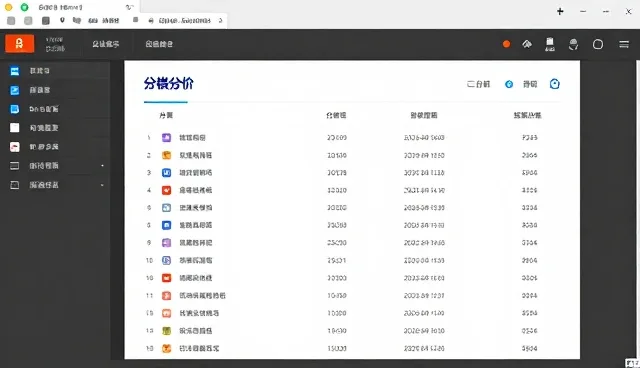Click the chevron at the end of address field
Image resolution: width=640 pixels, height=368 pixels.
tap(220, 20)
